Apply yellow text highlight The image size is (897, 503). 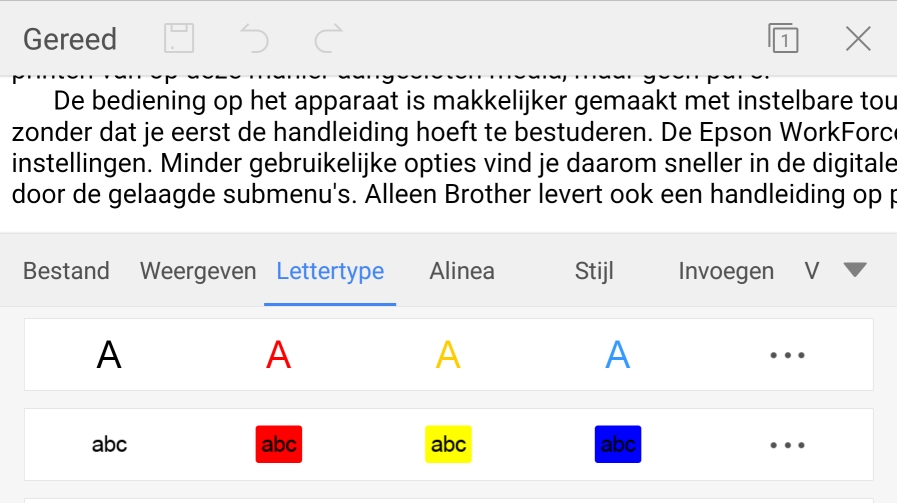(448, 444)
